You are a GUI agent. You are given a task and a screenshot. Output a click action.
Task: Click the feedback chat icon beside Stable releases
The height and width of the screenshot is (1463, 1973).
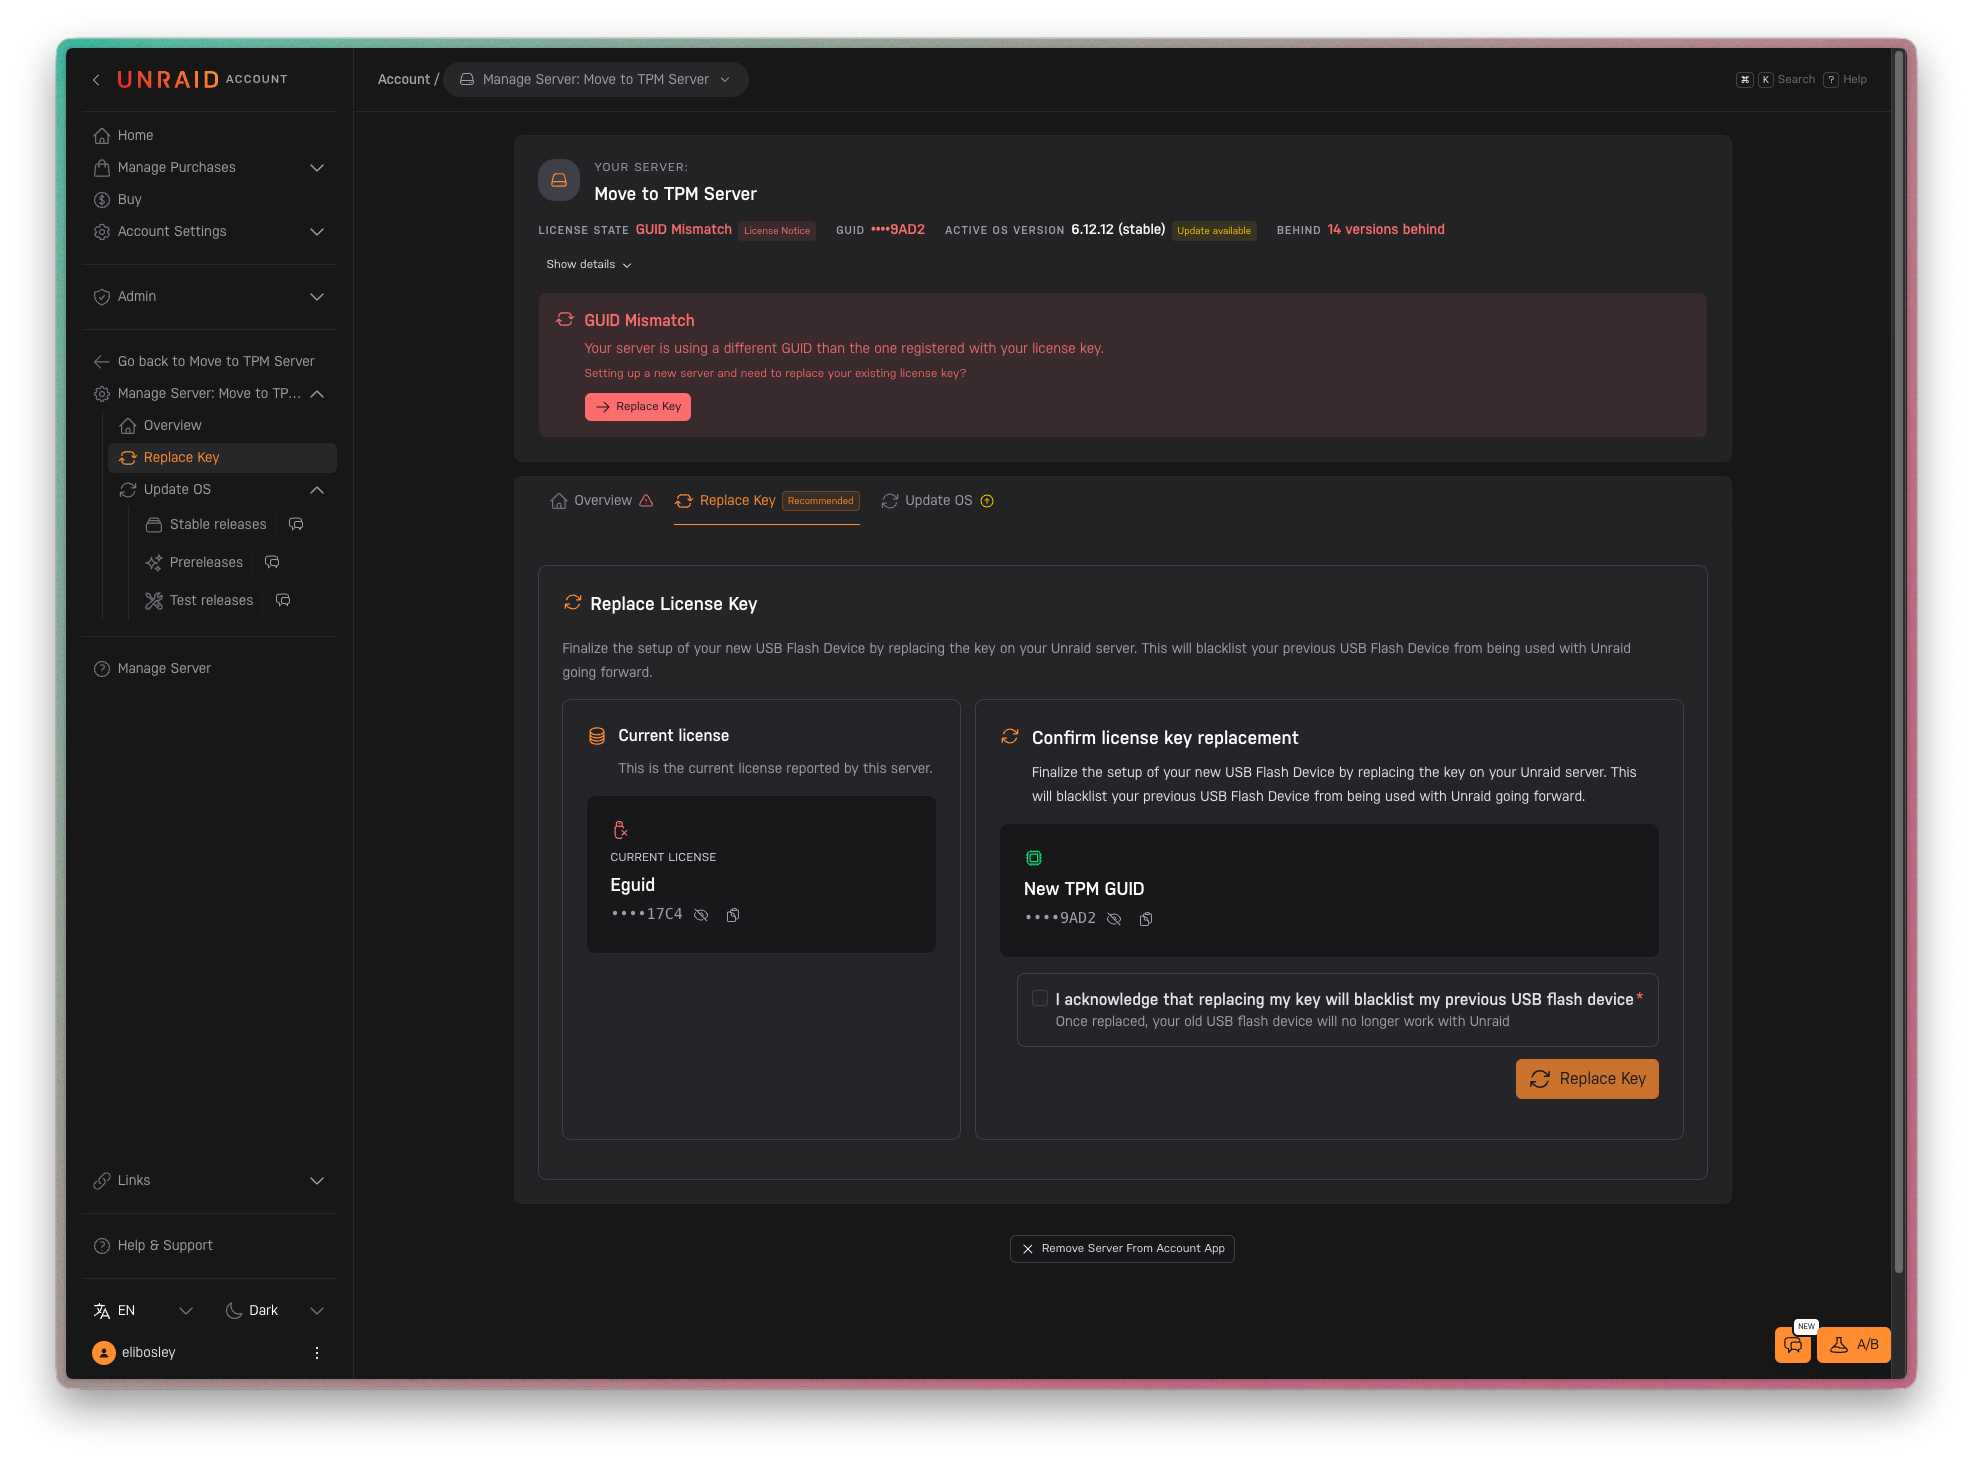pyautogui.click(x=296, y=524)
